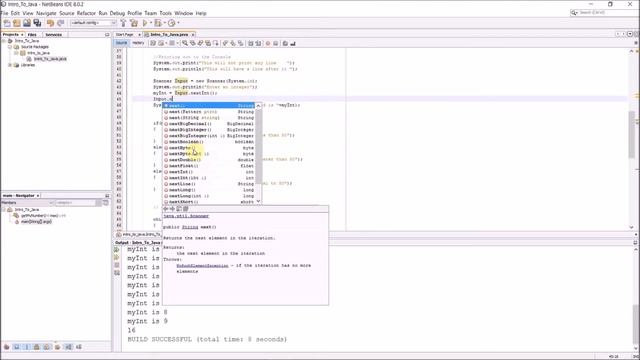This screenshot has width=640, height=360.
Task: Collapse the Intro_To_Java project node
Action: (x=4, y=41)
